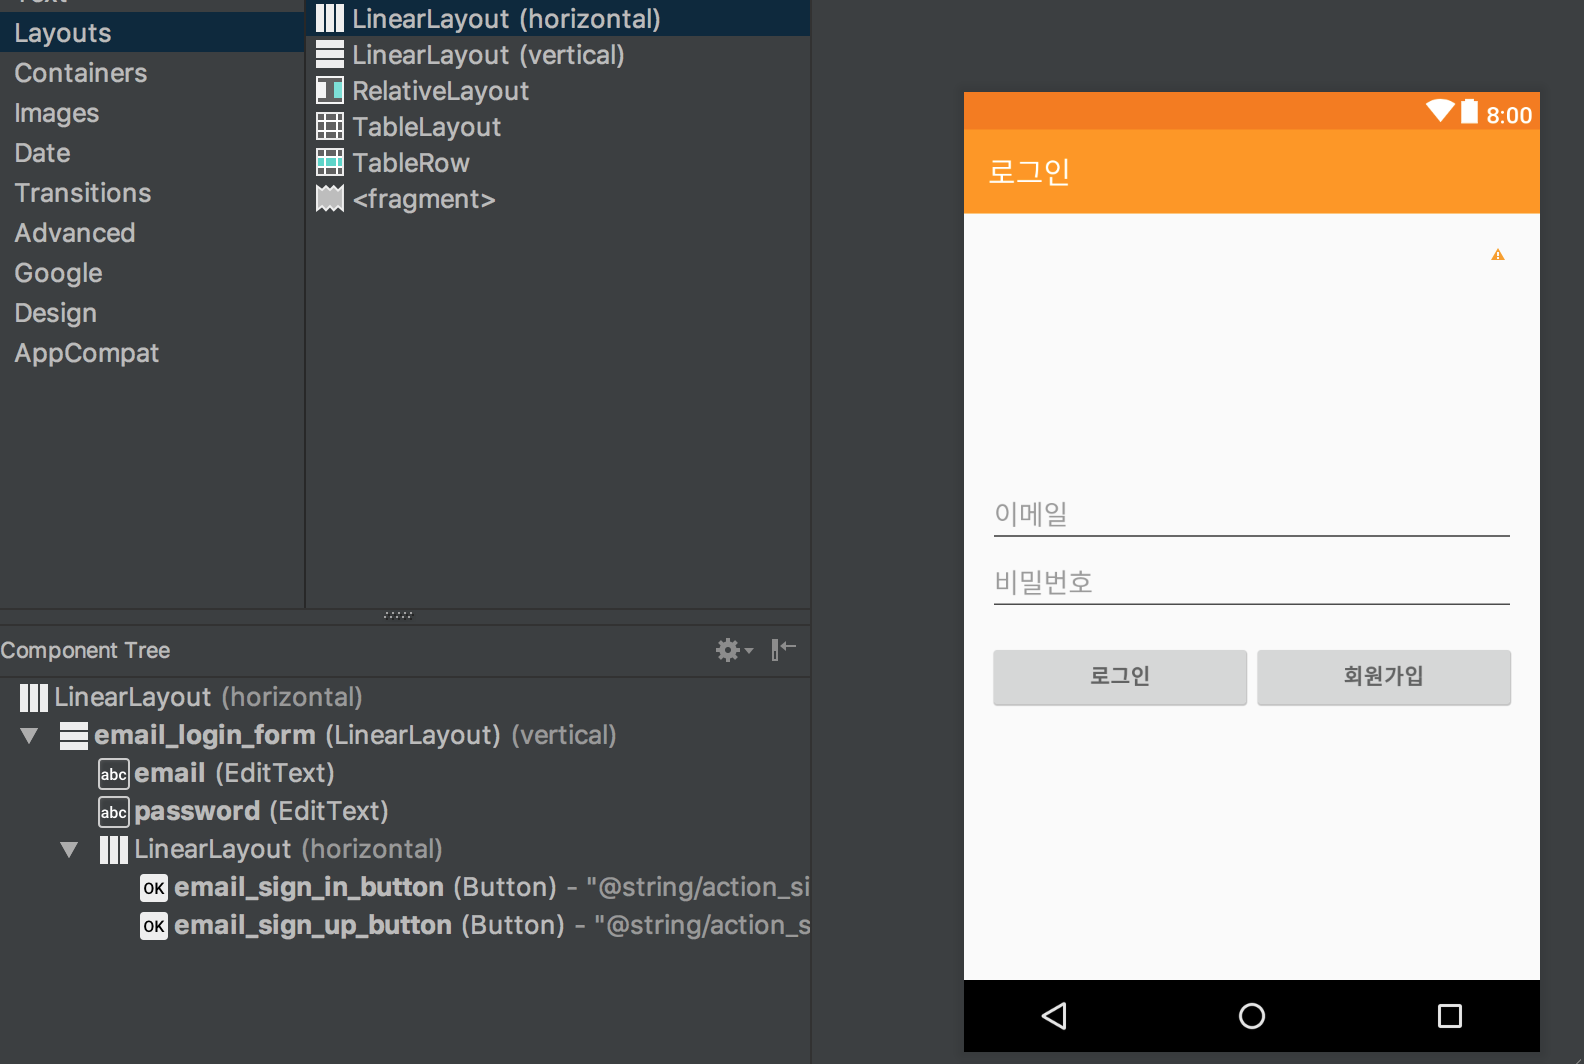
Task: Click the Component Tree hide-panel icon
Action: [783, 650]
